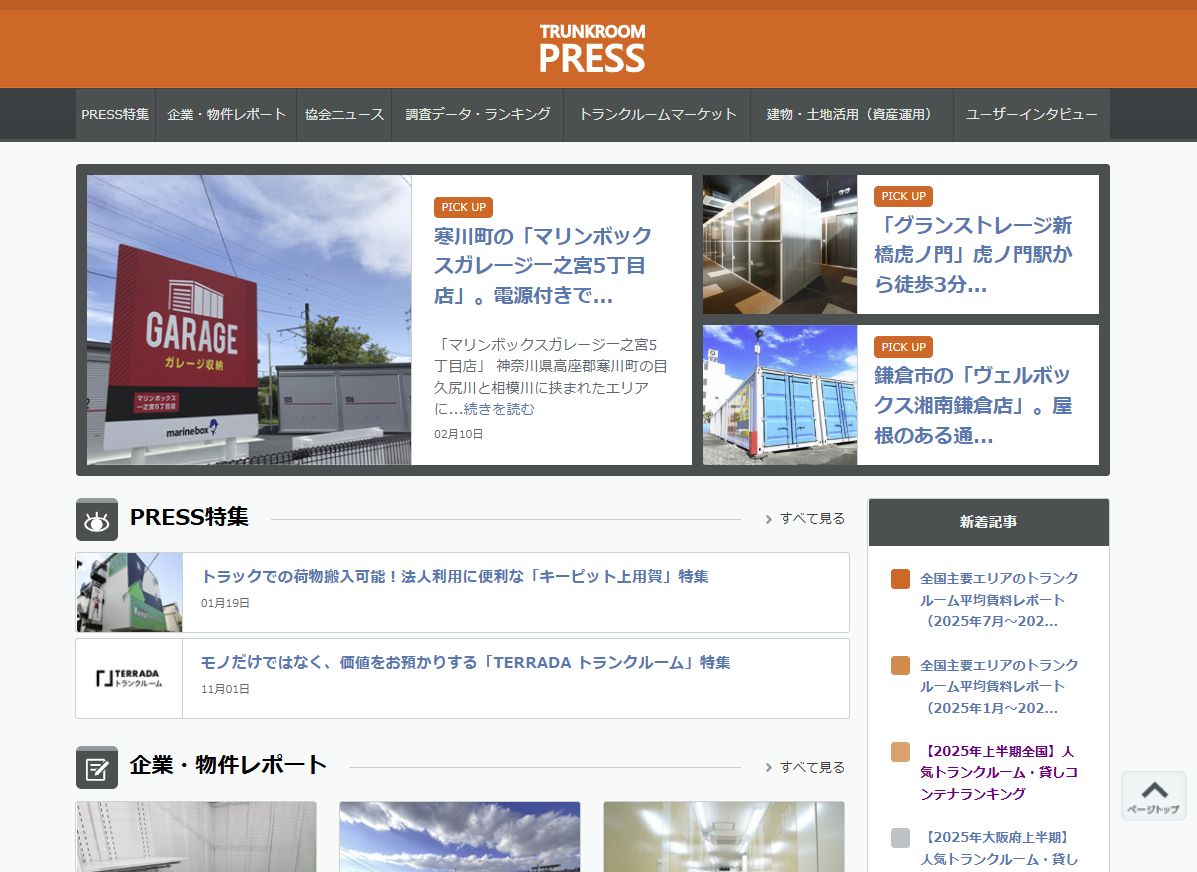Open ユーザーインタビュー in the navigation bar
The width and height of the screenshot is (1197, 872).
[x=1031, y=115]
